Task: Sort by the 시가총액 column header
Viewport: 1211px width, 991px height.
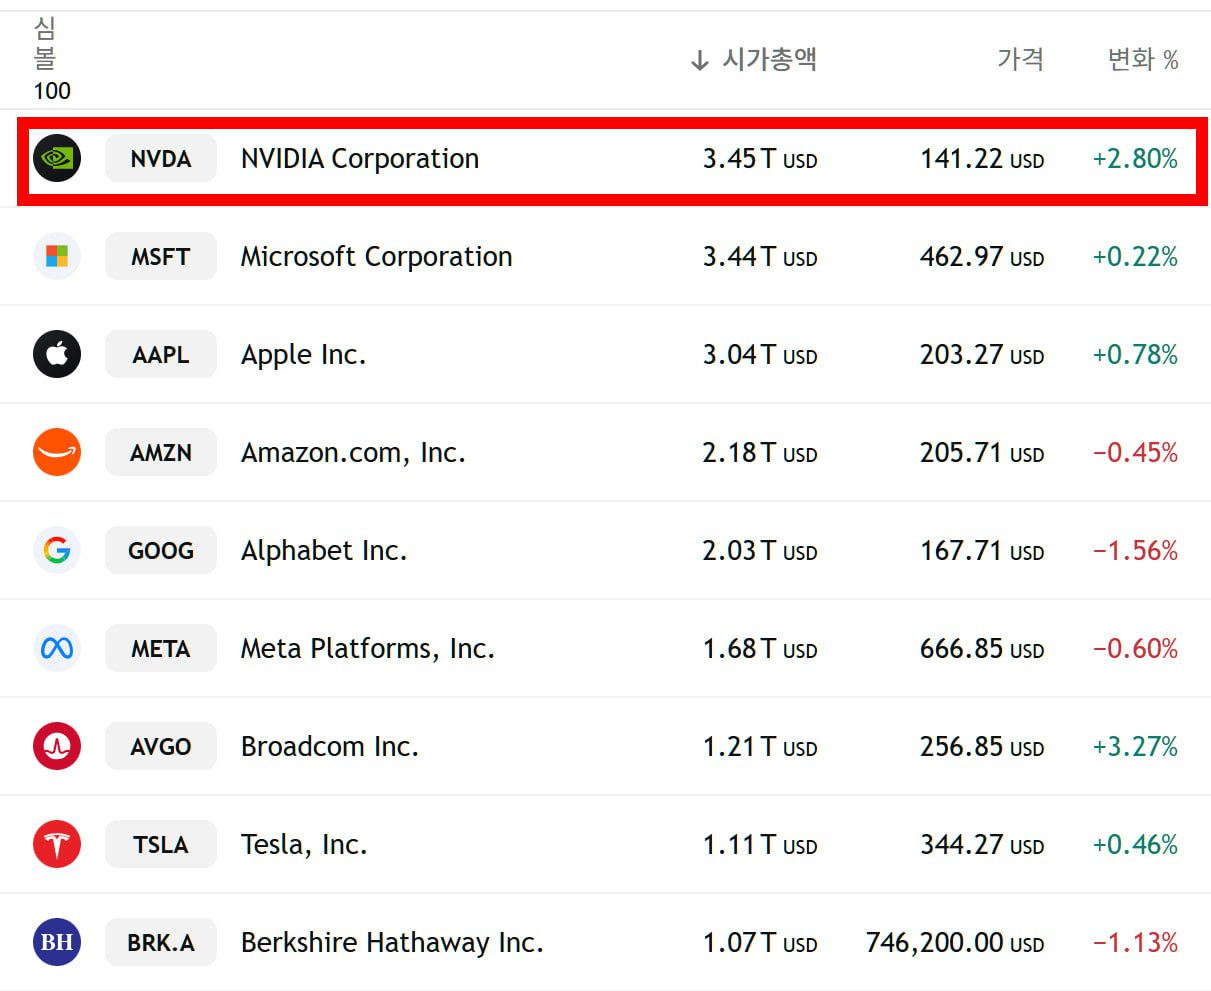Action: coord(770,60)
